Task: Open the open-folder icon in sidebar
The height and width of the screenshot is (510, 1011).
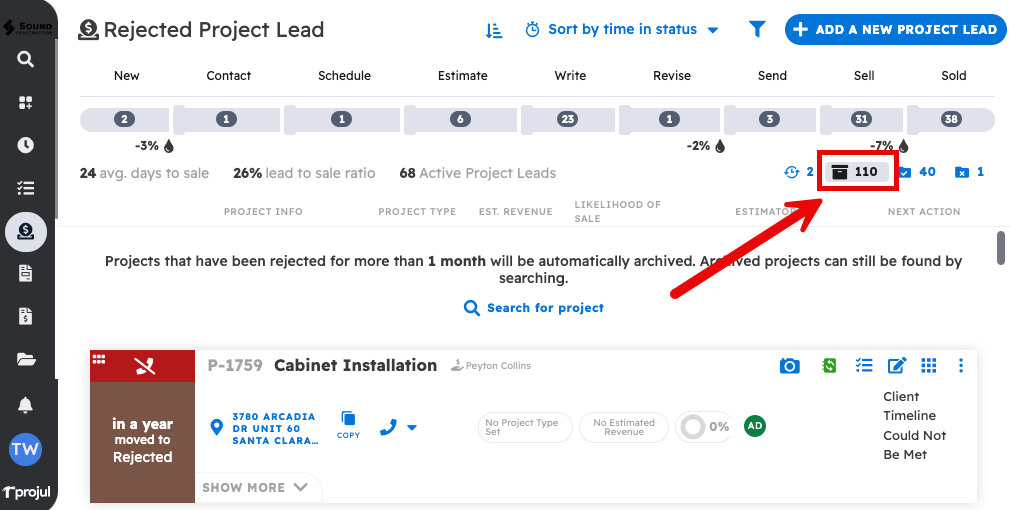Action: tap(26, 359)
